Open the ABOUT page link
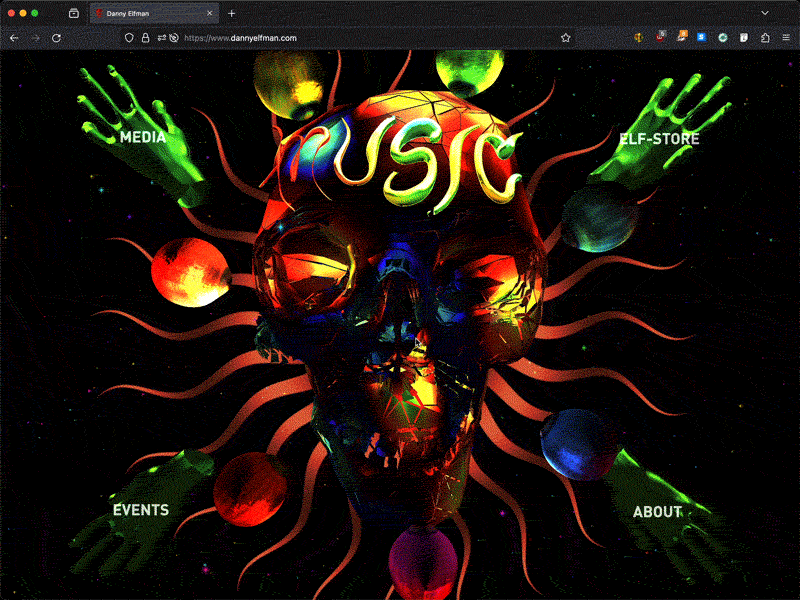Viewport: 800px width, 600px height. [657, 512]
